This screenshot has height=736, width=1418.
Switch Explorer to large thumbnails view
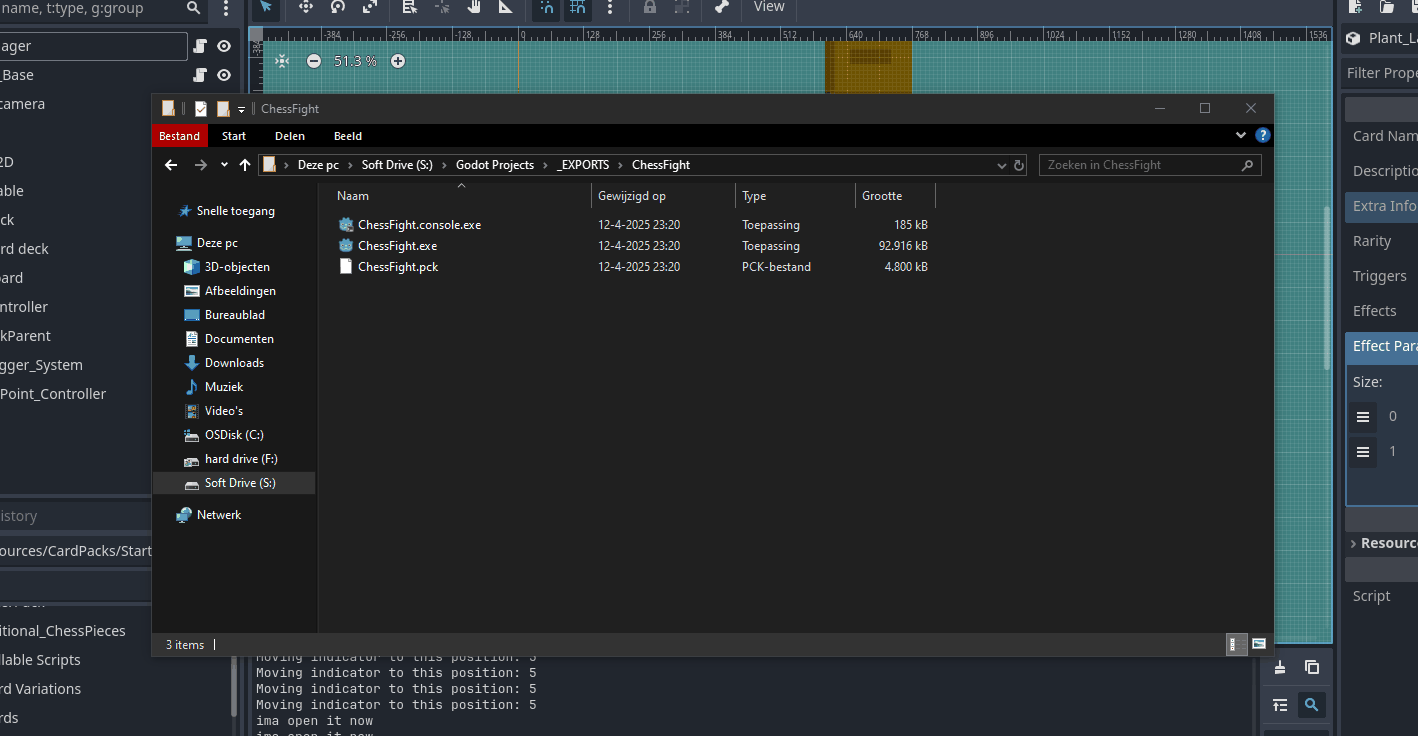point(1258,644)
